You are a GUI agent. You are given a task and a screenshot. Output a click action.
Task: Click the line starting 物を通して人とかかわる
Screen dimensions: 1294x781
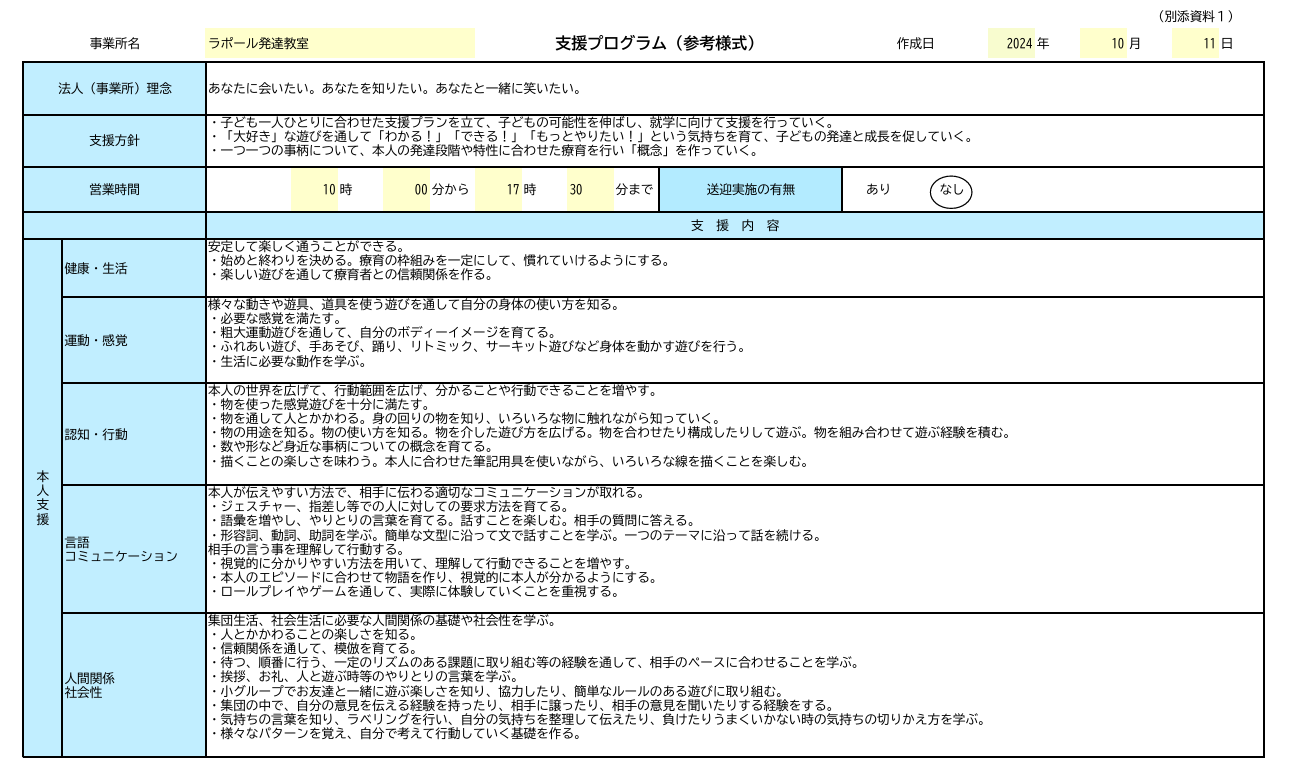click(x=465, y=418)
